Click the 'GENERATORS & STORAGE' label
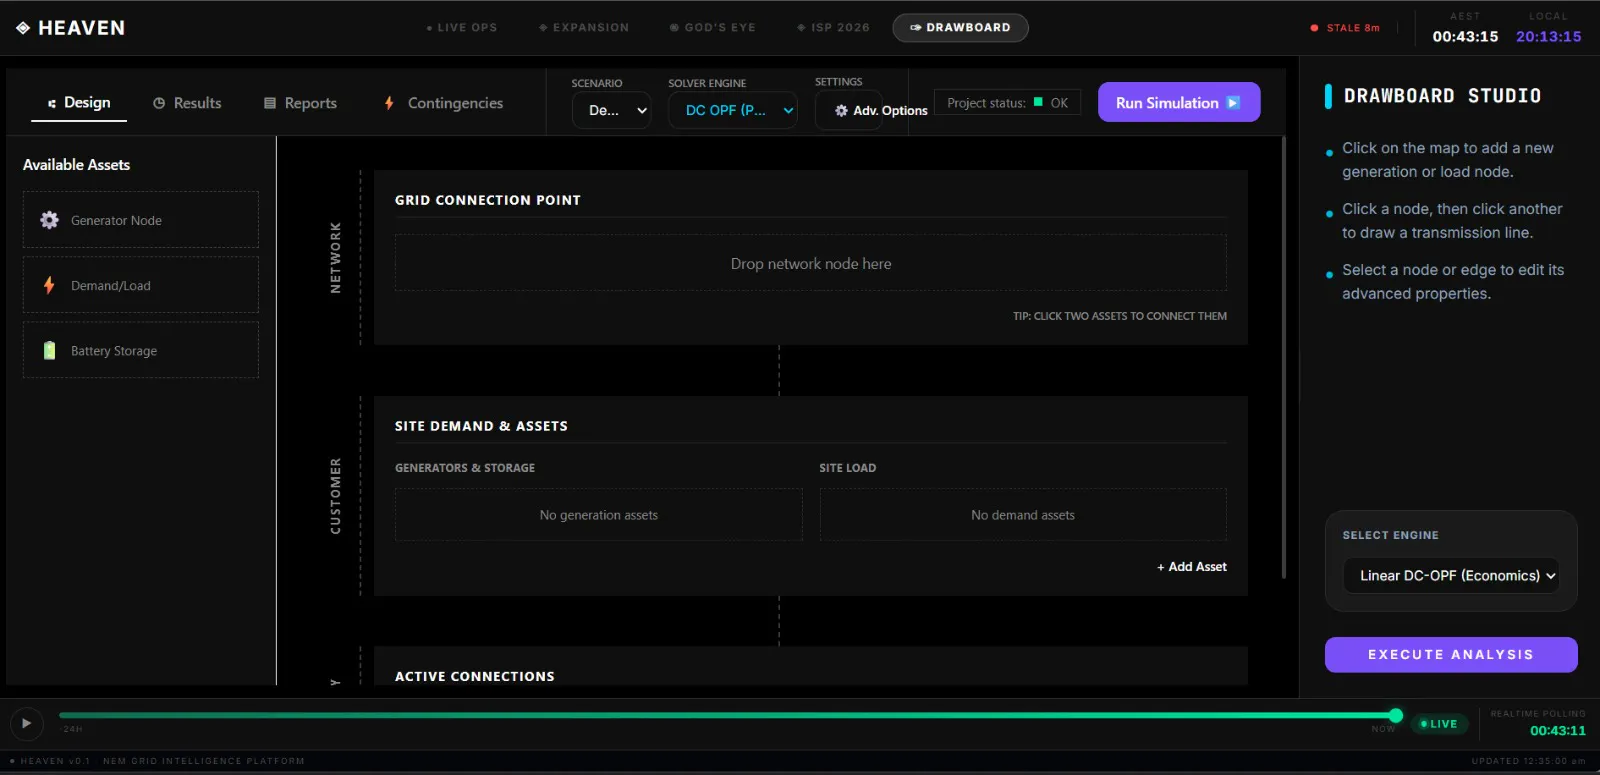This screenshot has height=775, width=1600. pyautogui.click(x=465, y=468)
